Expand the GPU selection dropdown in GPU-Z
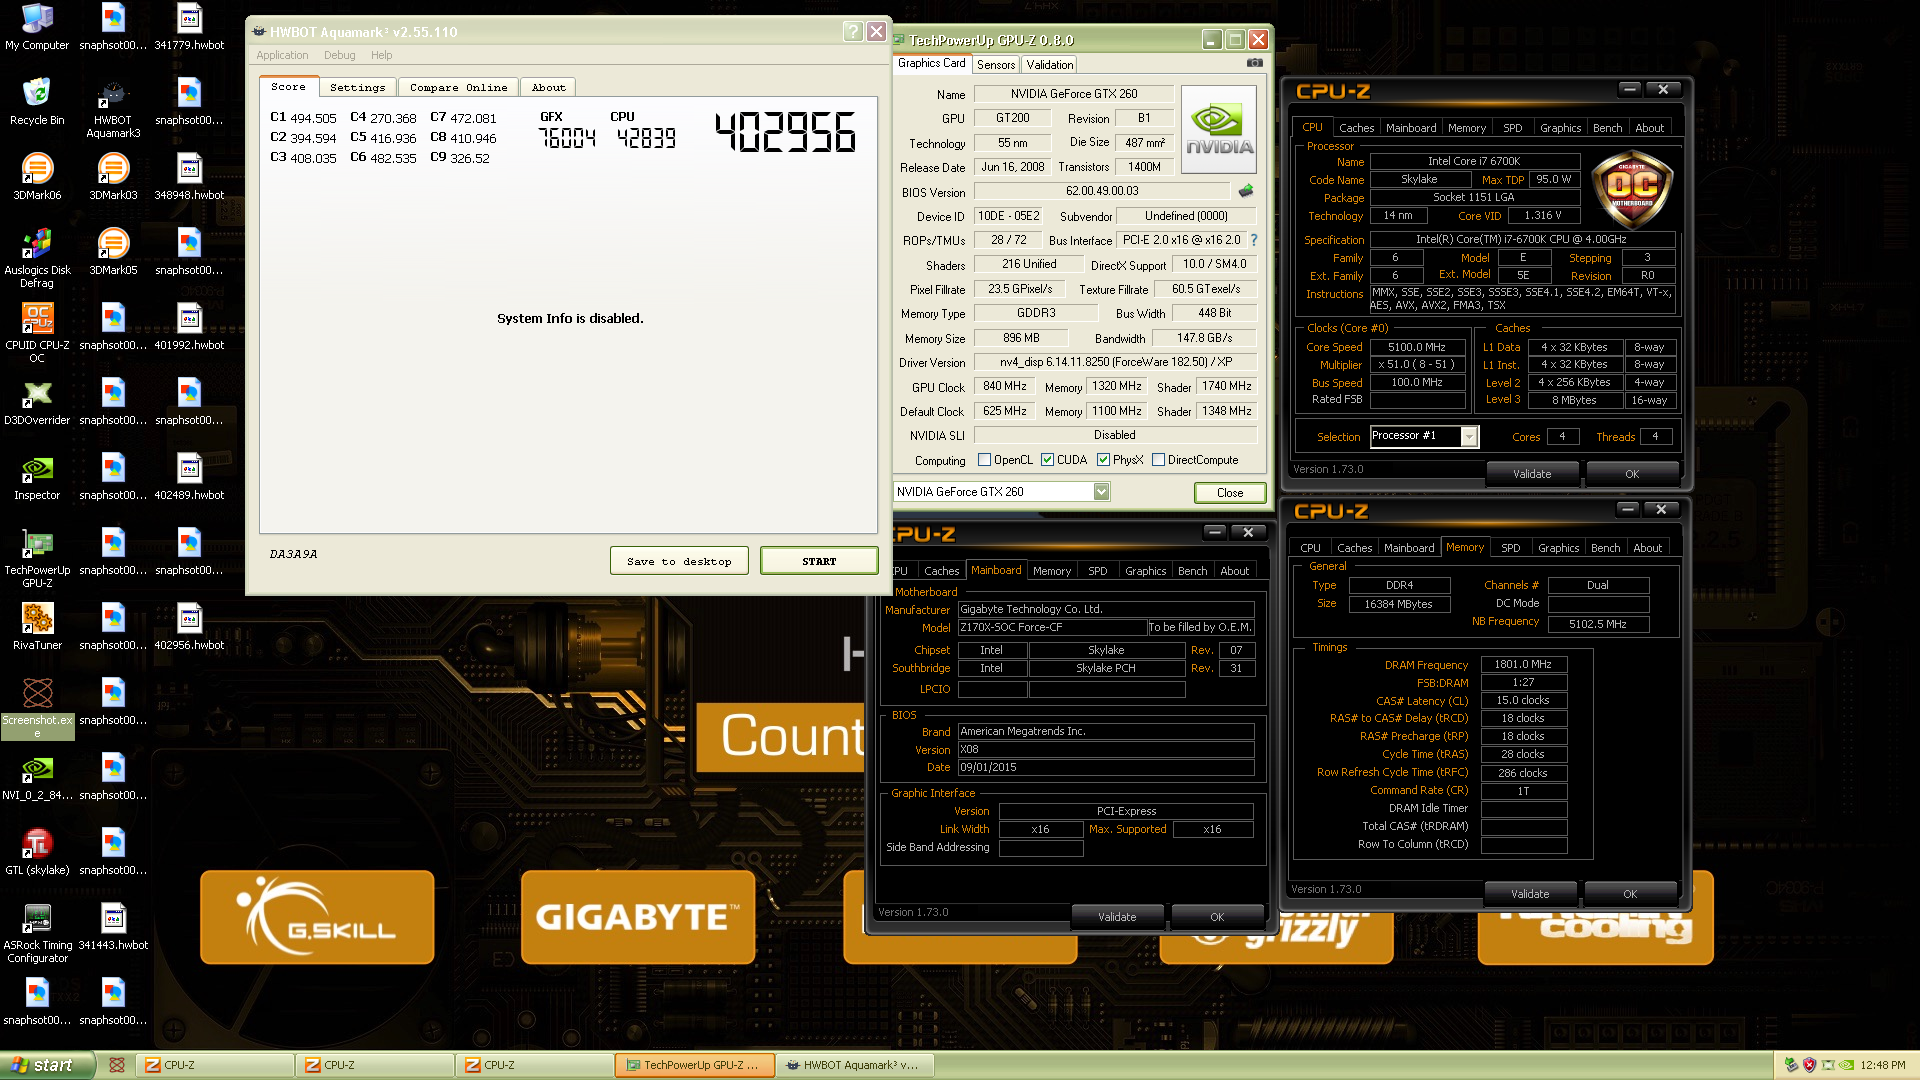The height and width of the screenshot is (1080, 1920). pos(1101,492)
